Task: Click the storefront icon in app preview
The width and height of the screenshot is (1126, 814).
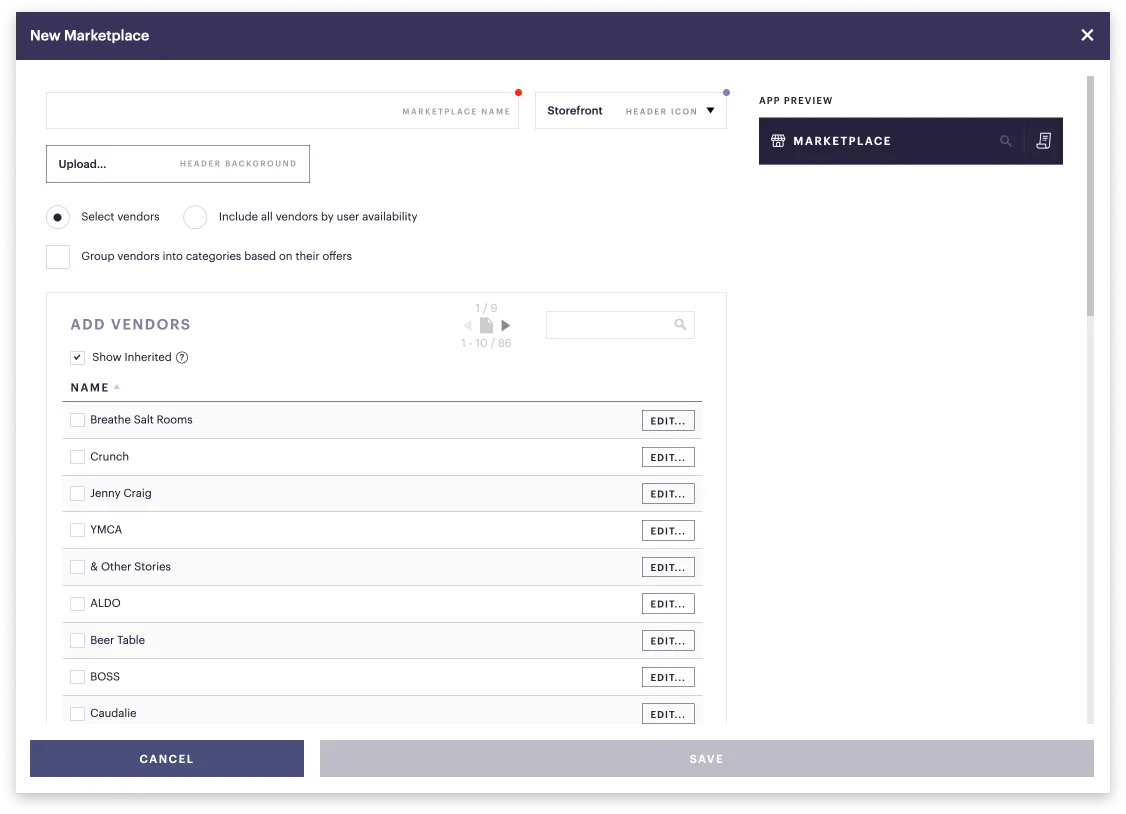Action: click(778, 141)
